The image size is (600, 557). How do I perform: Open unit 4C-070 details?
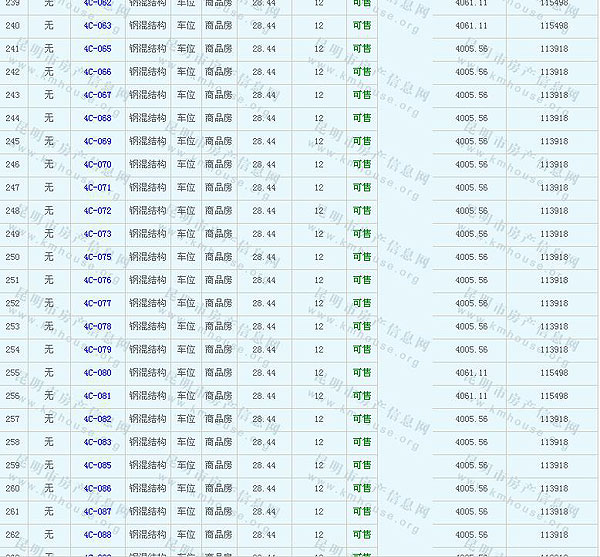click(x=97, y=164)
